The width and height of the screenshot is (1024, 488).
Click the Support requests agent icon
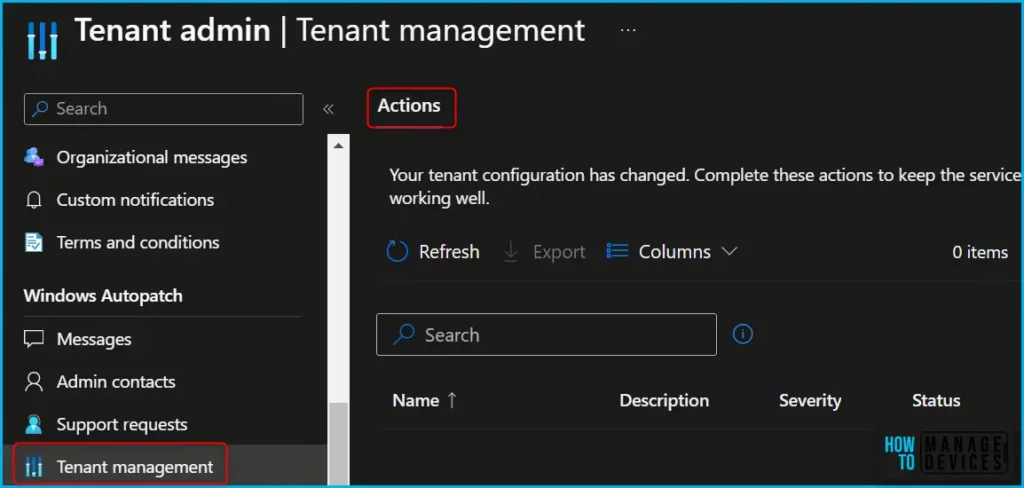coord(33,425)
